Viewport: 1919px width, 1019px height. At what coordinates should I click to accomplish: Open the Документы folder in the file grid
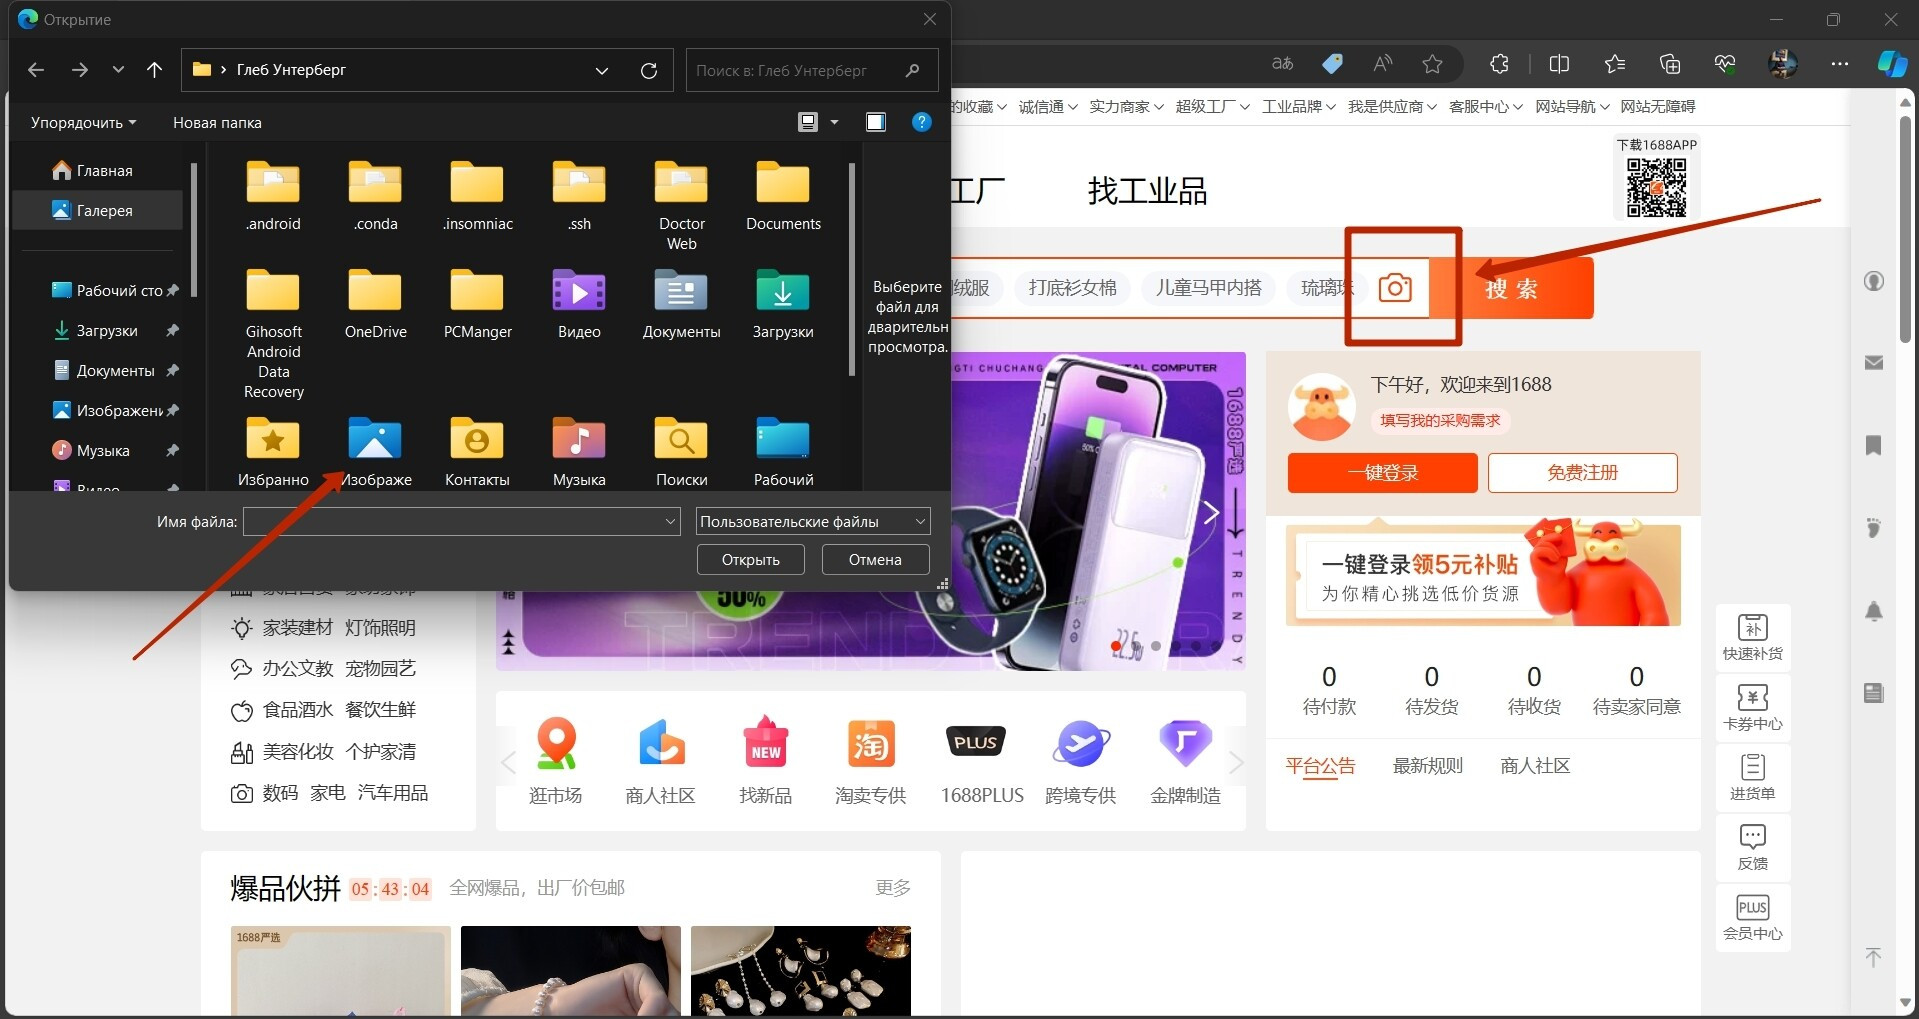(681, 304)
